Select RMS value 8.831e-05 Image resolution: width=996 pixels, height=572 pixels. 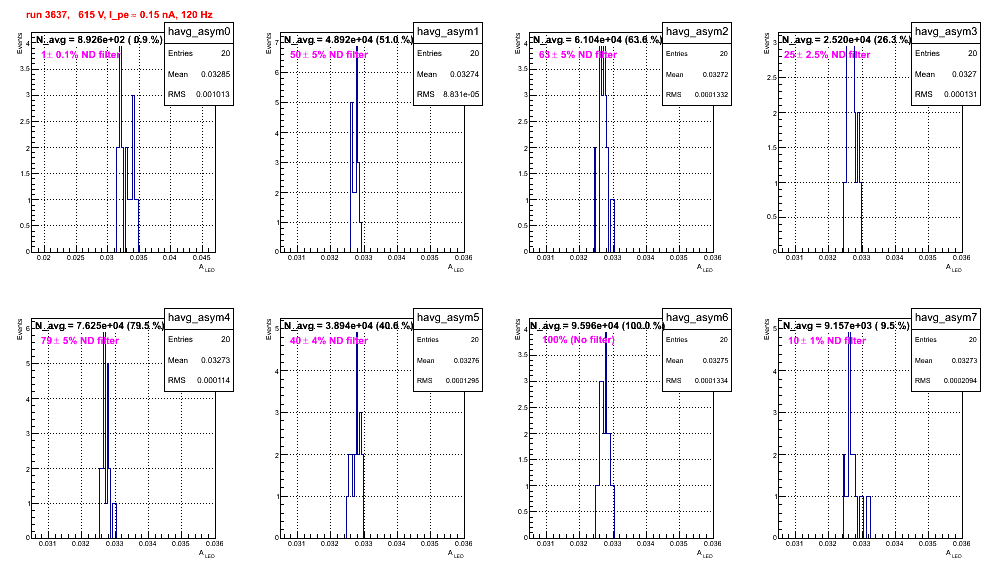(x=461, y=95)
